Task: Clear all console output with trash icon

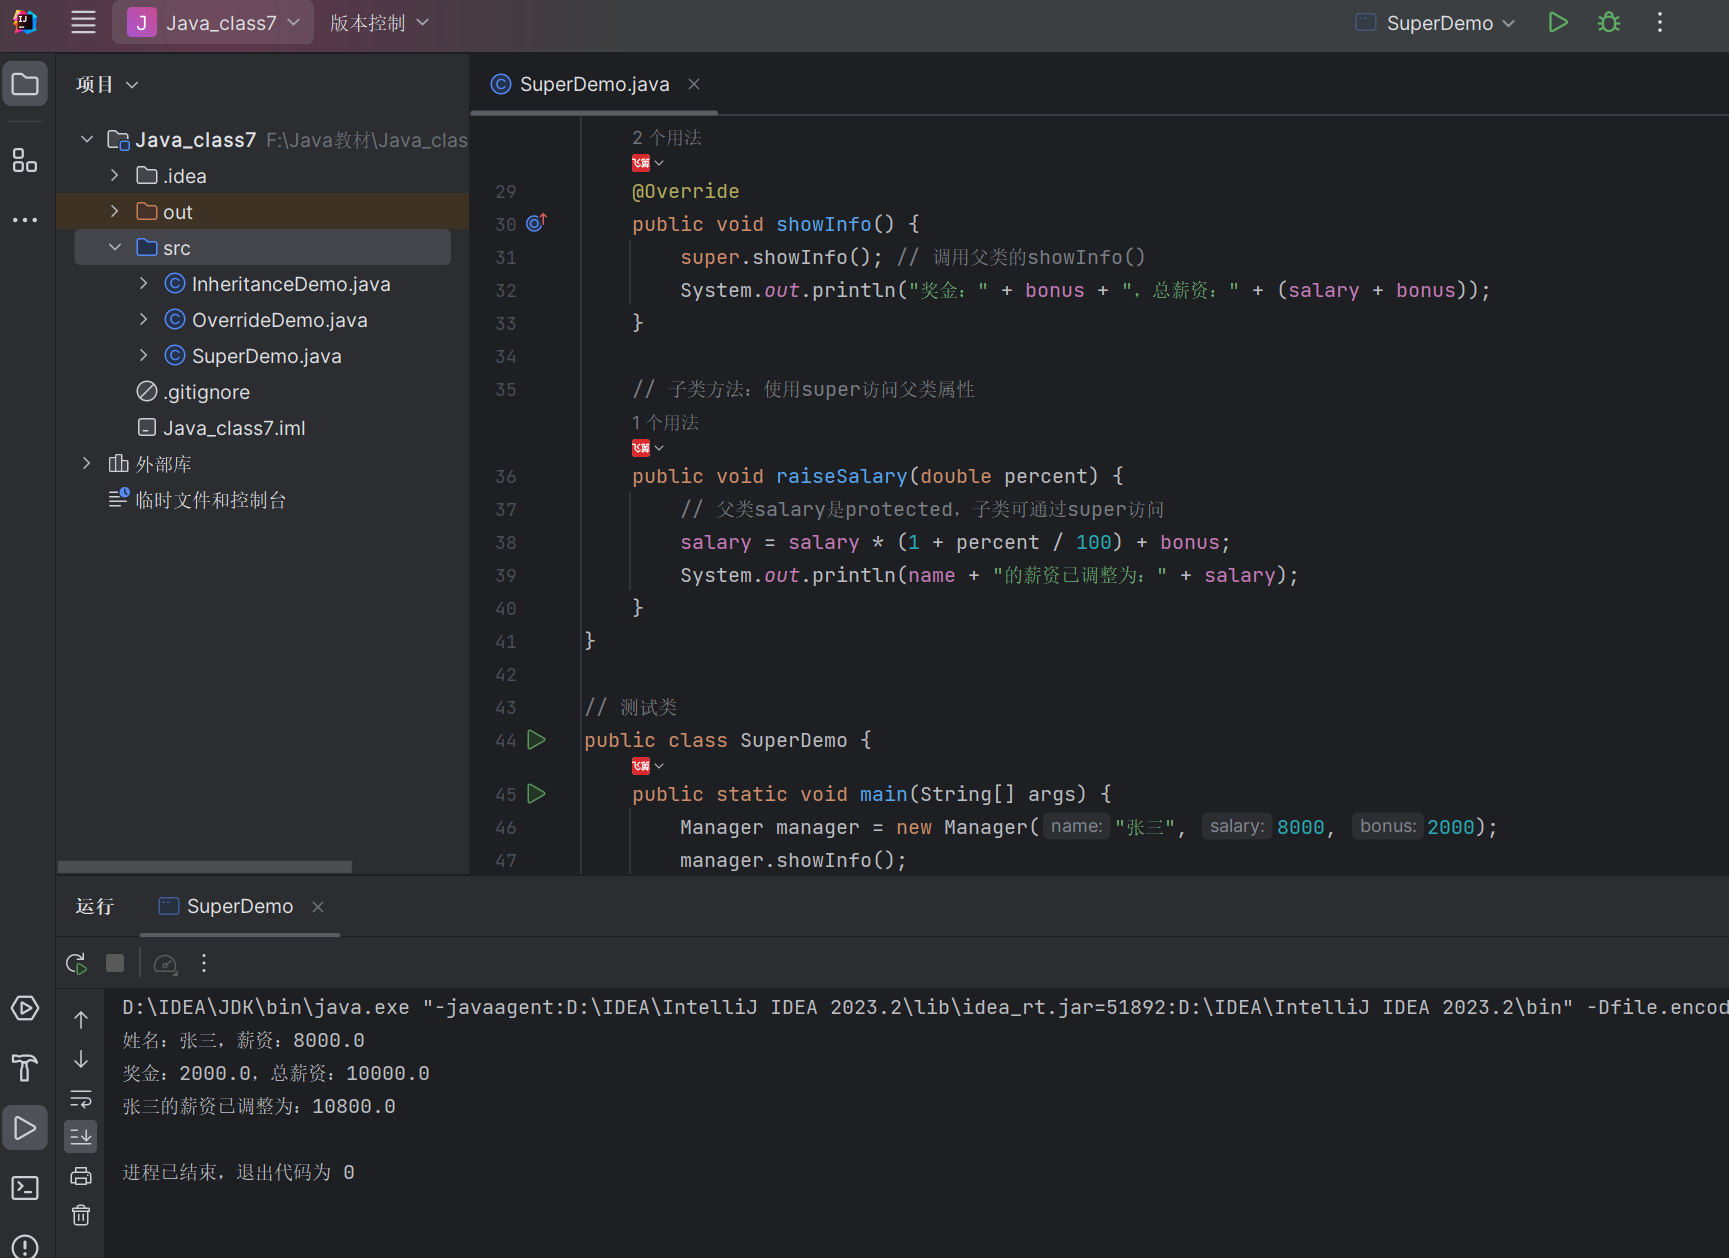Action: (81, 1215)
